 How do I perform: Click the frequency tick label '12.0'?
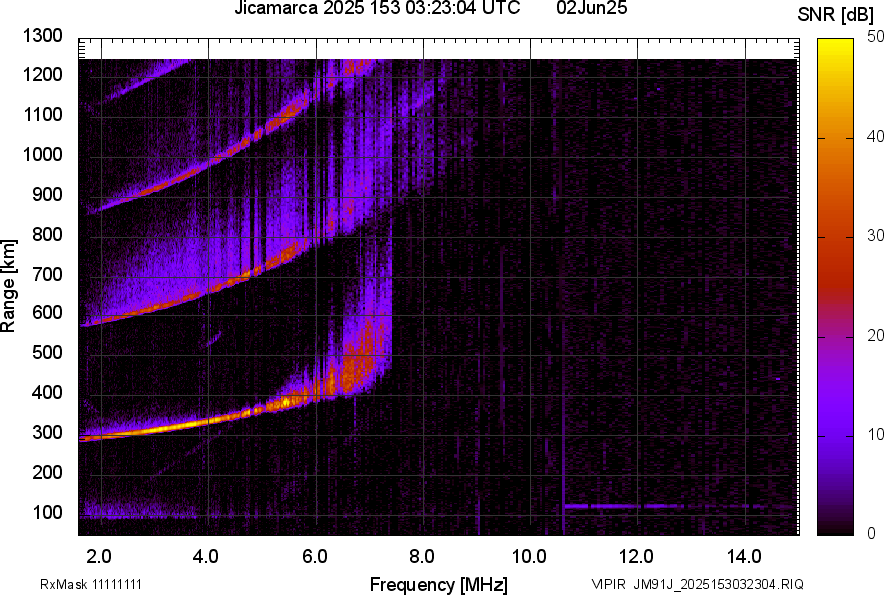pos(637,557)
